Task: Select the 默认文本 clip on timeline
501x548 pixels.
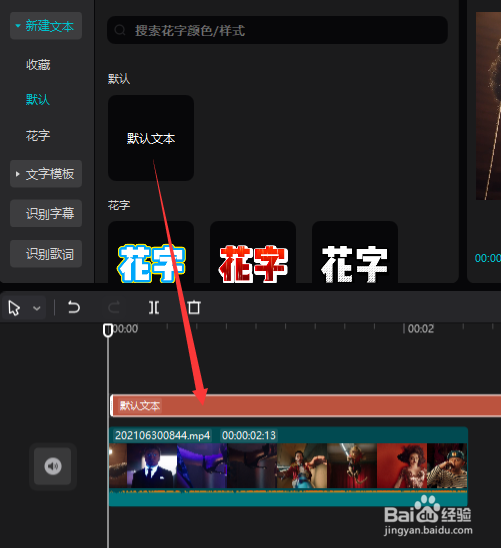Action: pyautogui.click(x=305, y=405)
